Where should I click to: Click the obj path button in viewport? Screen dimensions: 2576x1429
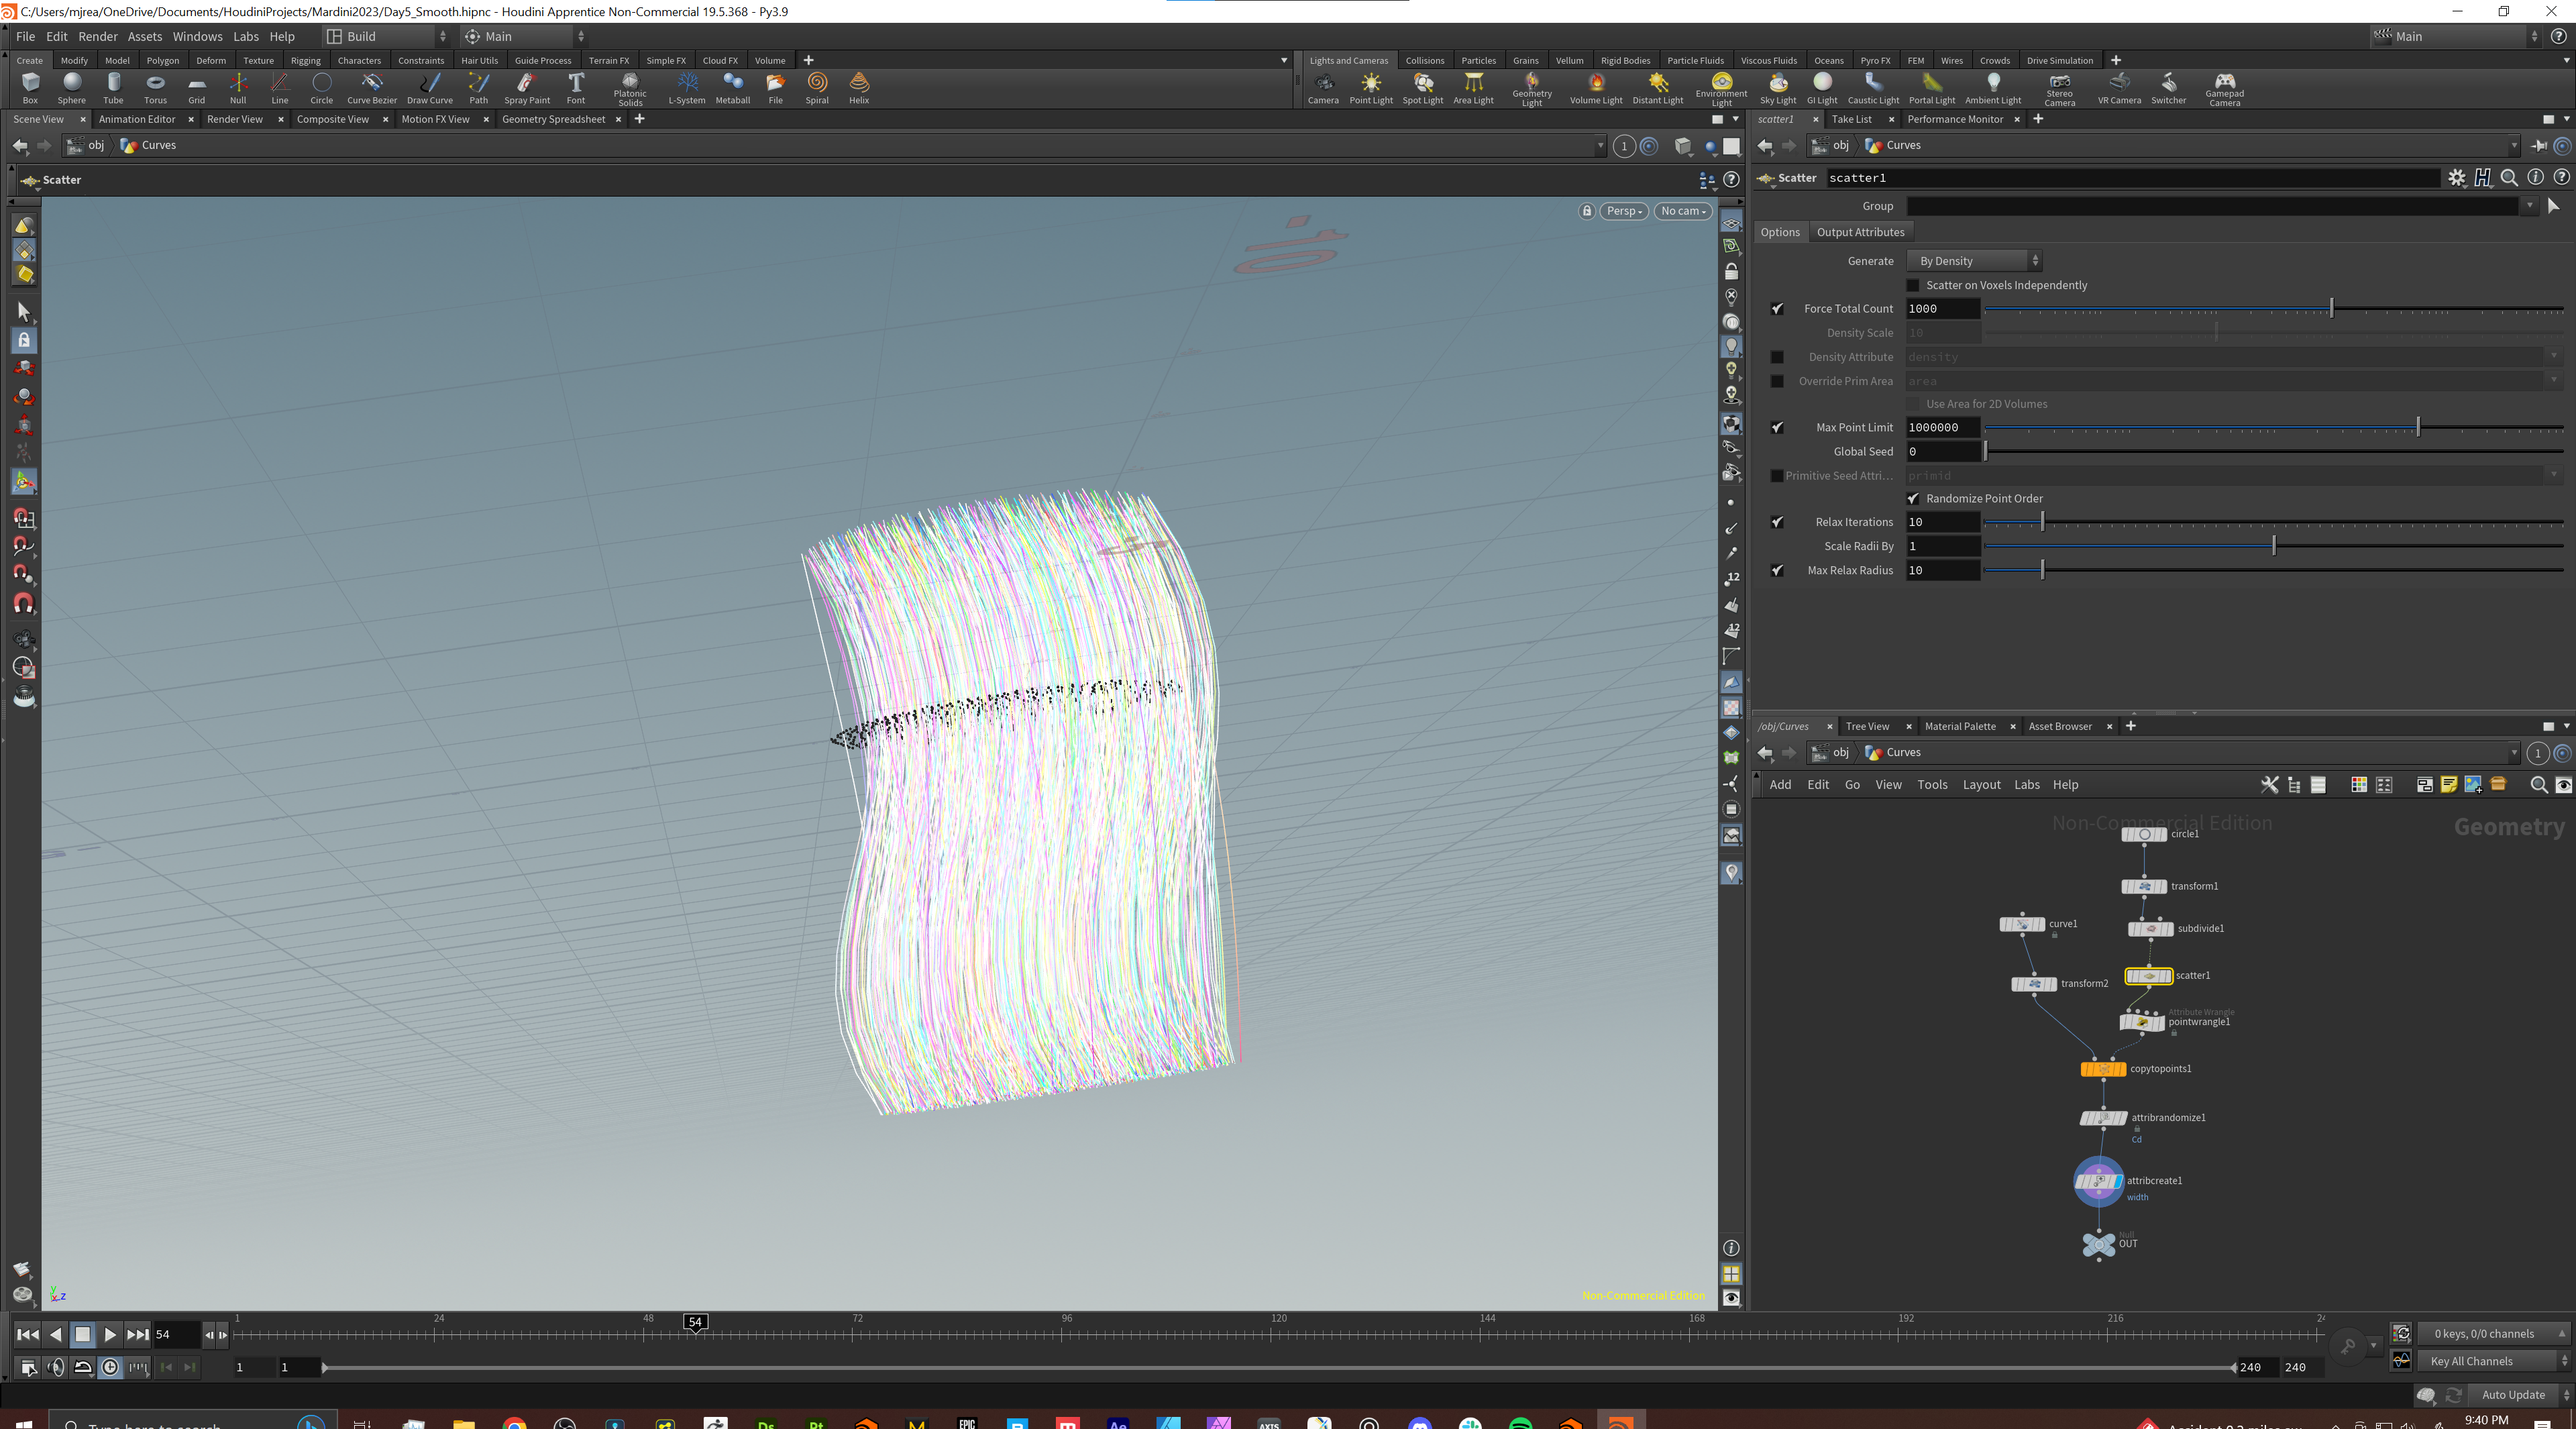coord(87,146)
